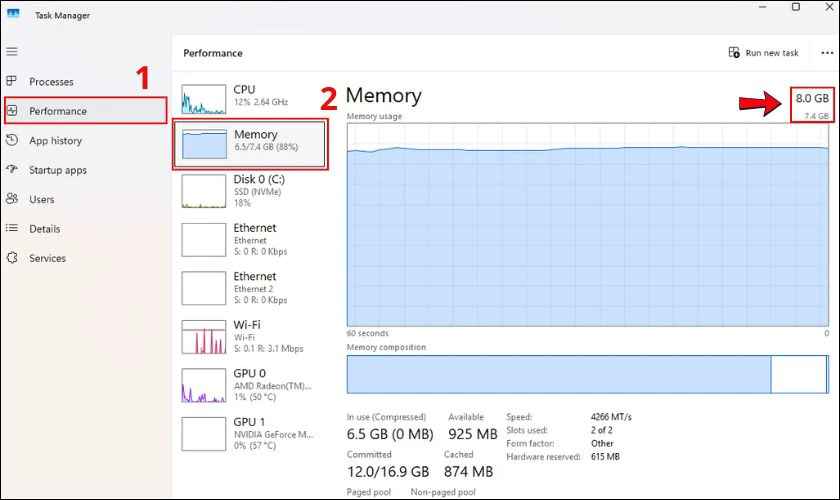Viewport: 840px width, 500px height.
Task: Click the NVIDIA GeForce GPU name
Action: [x=273, y=434]
